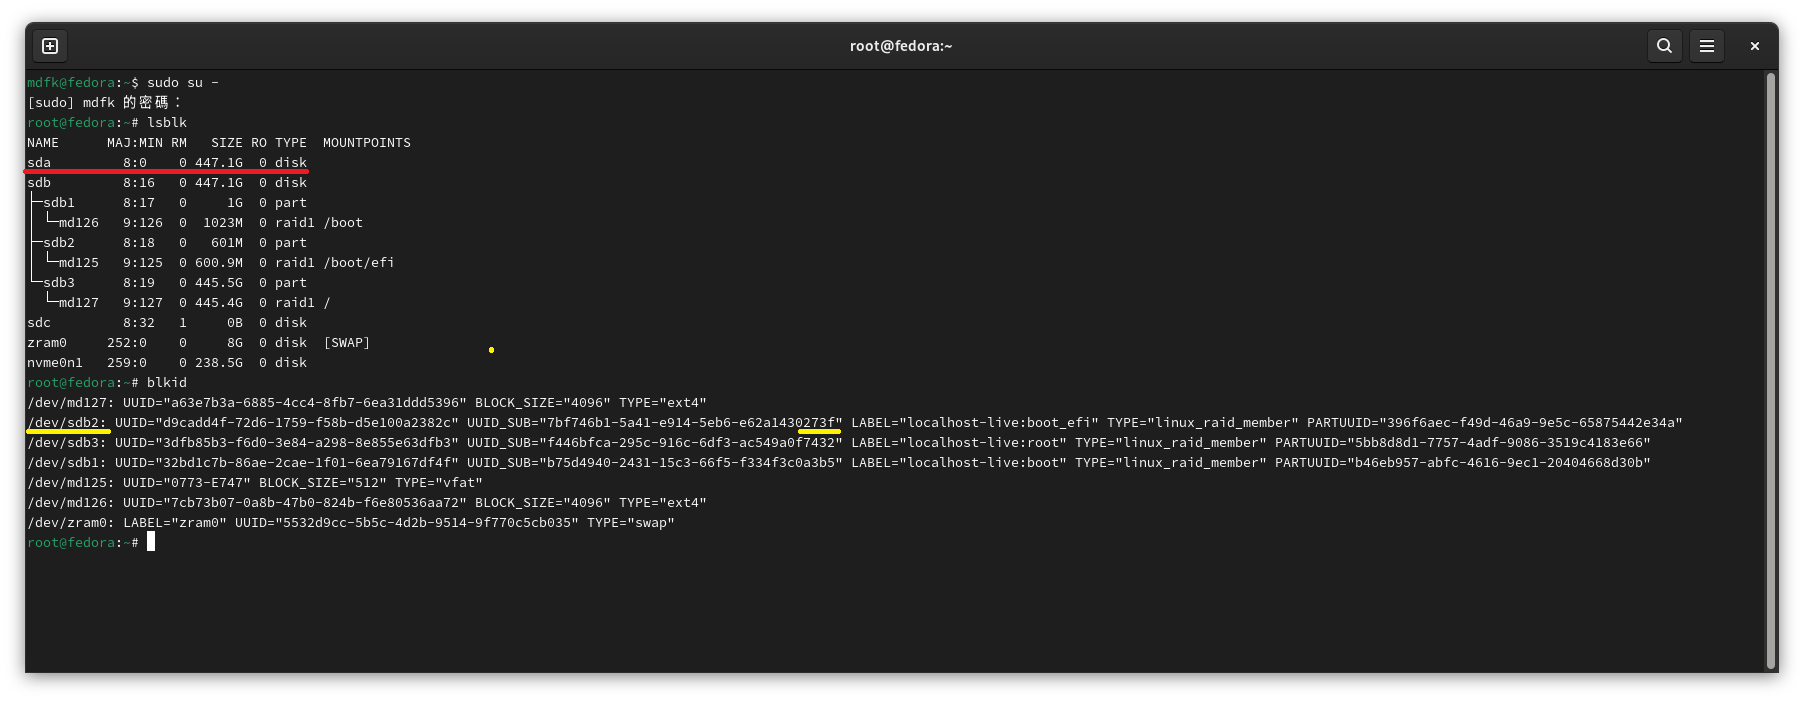1804x701 pixels.
Task: Click /dev/md125: in blkid output
Action: (x=71, y=483)
